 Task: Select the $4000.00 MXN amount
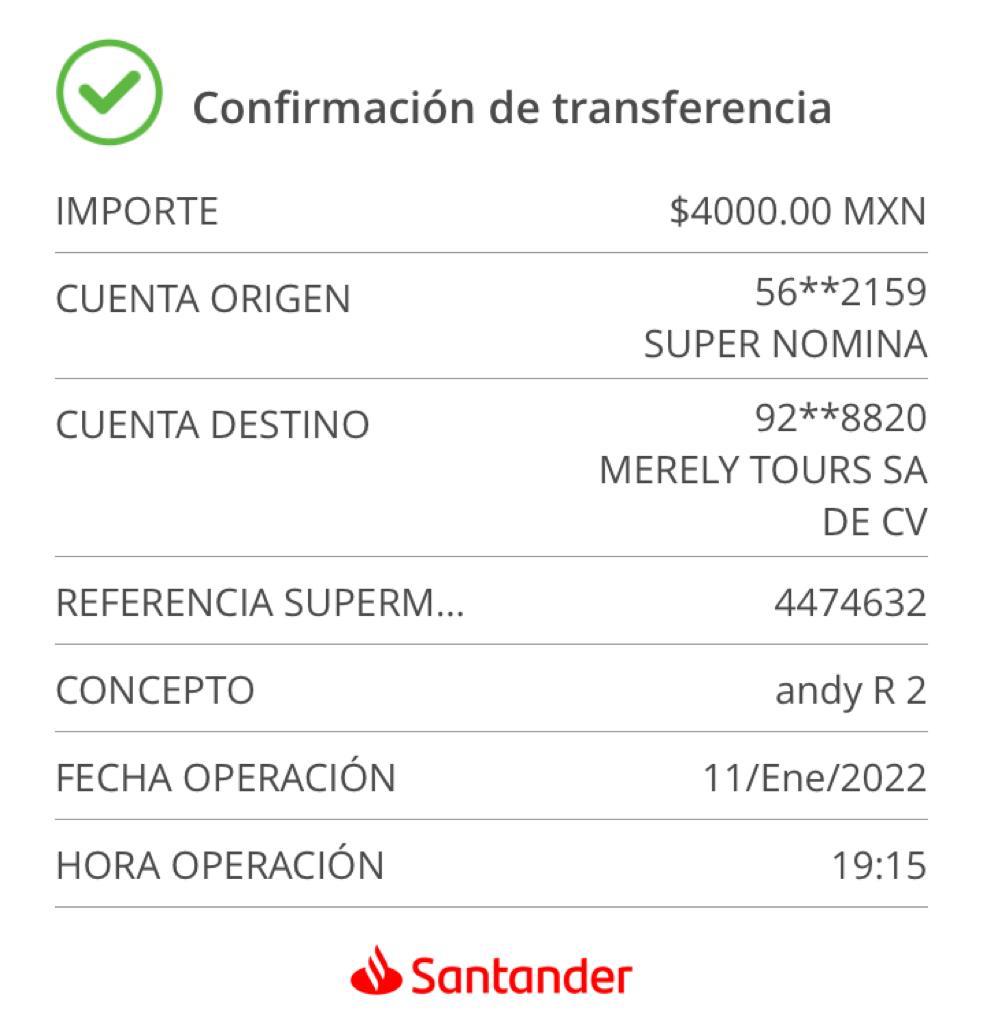pyautogui.click(x=798, y=211)
